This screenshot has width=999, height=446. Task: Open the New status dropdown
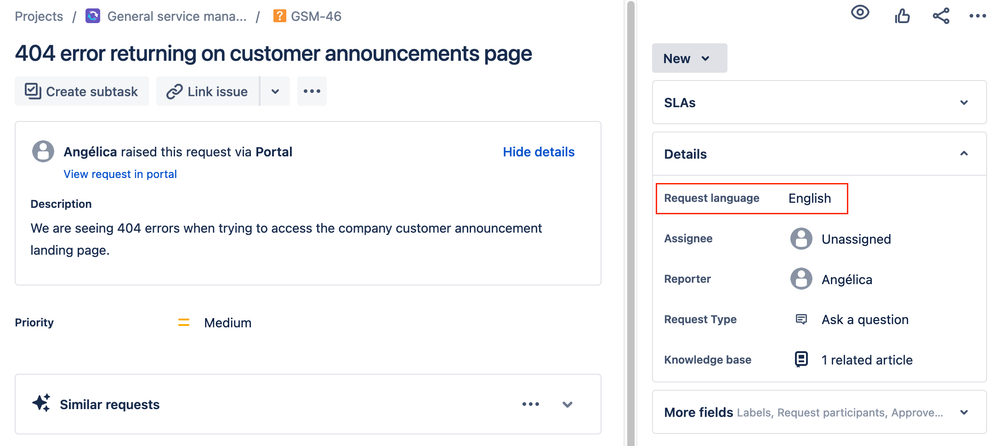[x=689, y=58]
